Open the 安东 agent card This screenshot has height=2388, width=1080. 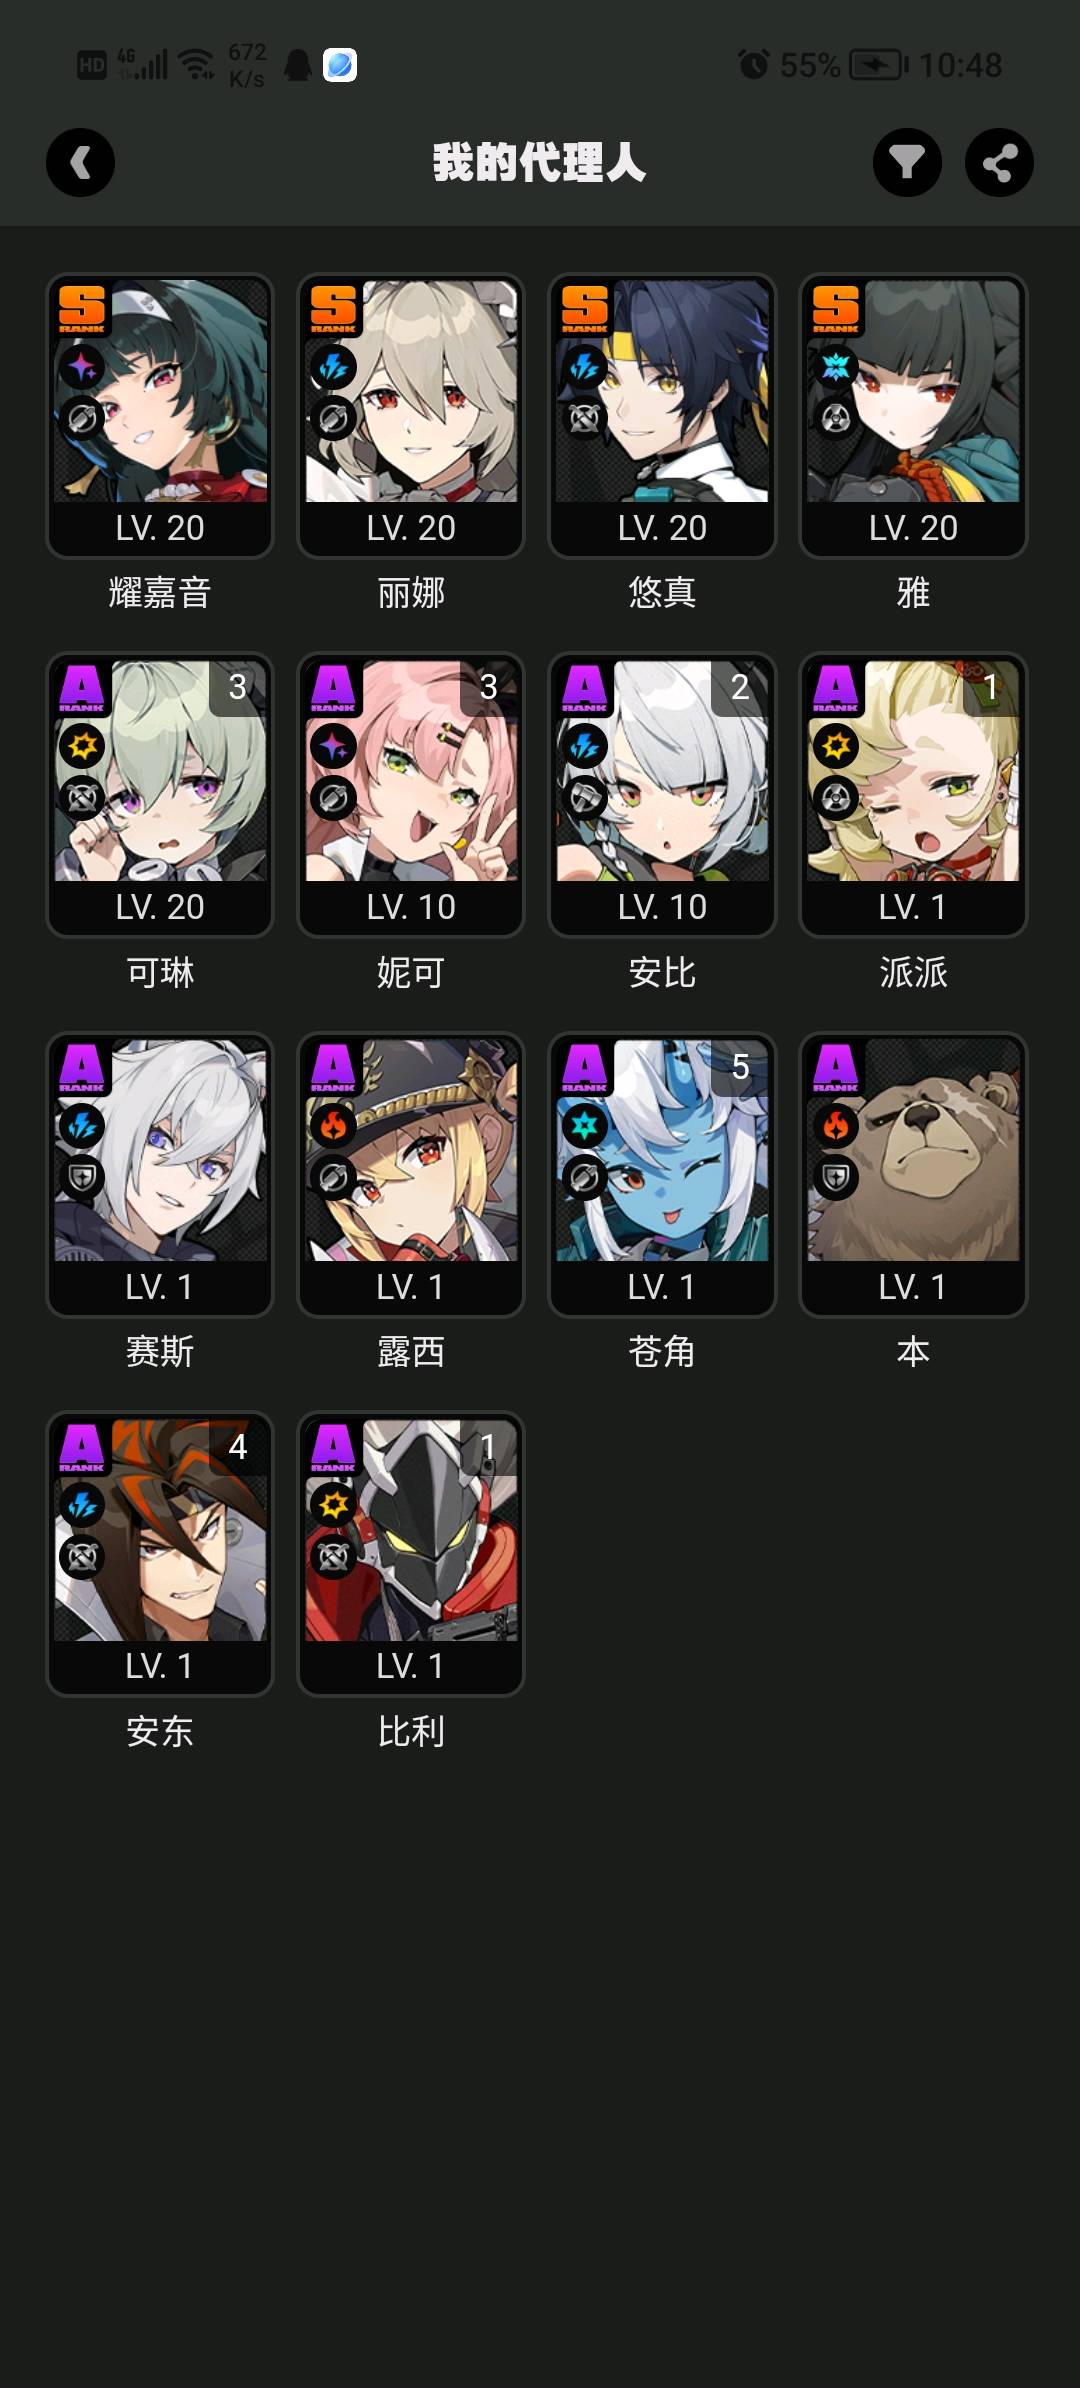click(160, 1554)
